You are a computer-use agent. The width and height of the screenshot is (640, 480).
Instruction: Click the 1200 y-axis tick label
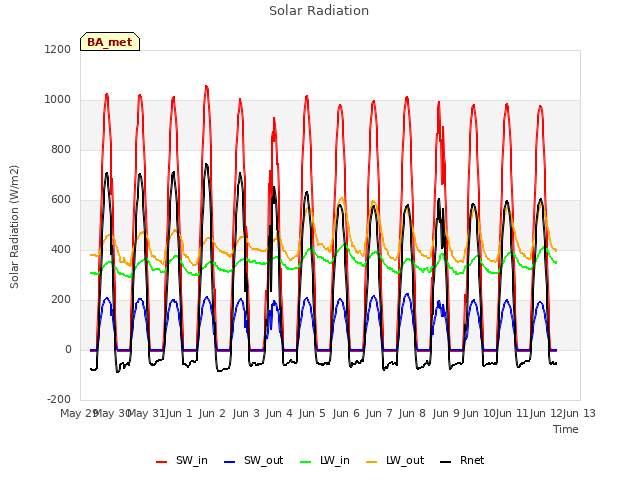pos(58,49)
